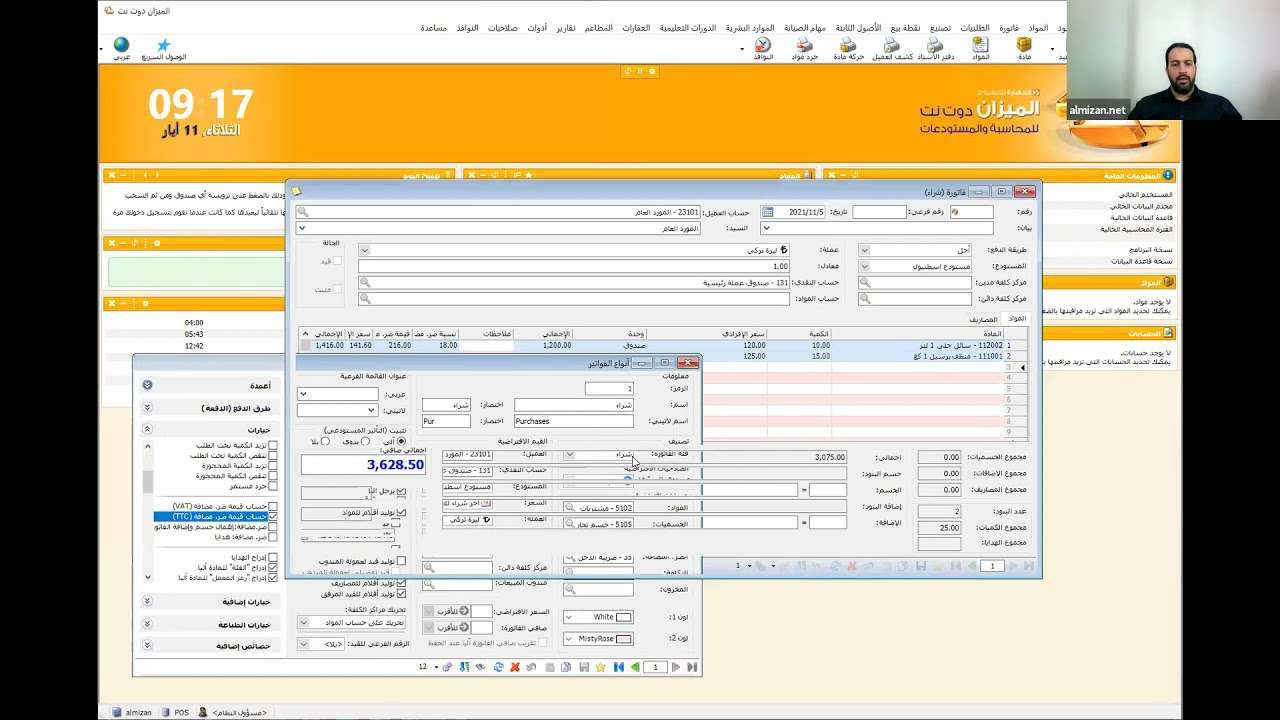Toggle توليد قيد لعمولة المندوب checkbox
The image size is (1280, 720).
click(x=401, y=561)
